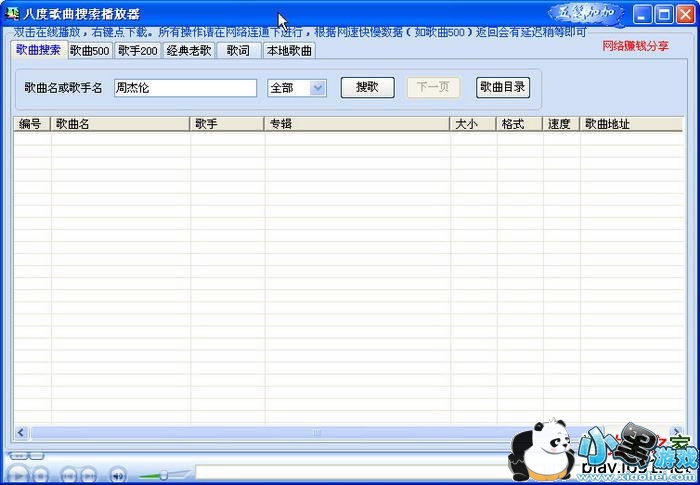This screenshot has height=485, width=700.
Task: Switch to the 本地歌曲 tab
Action: (x=289, y=50)
